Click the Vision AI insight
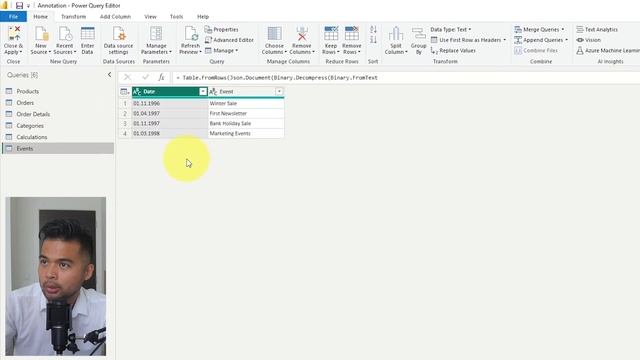The width and height of the screenshot is (640, 360). click(x=589, y=40)
